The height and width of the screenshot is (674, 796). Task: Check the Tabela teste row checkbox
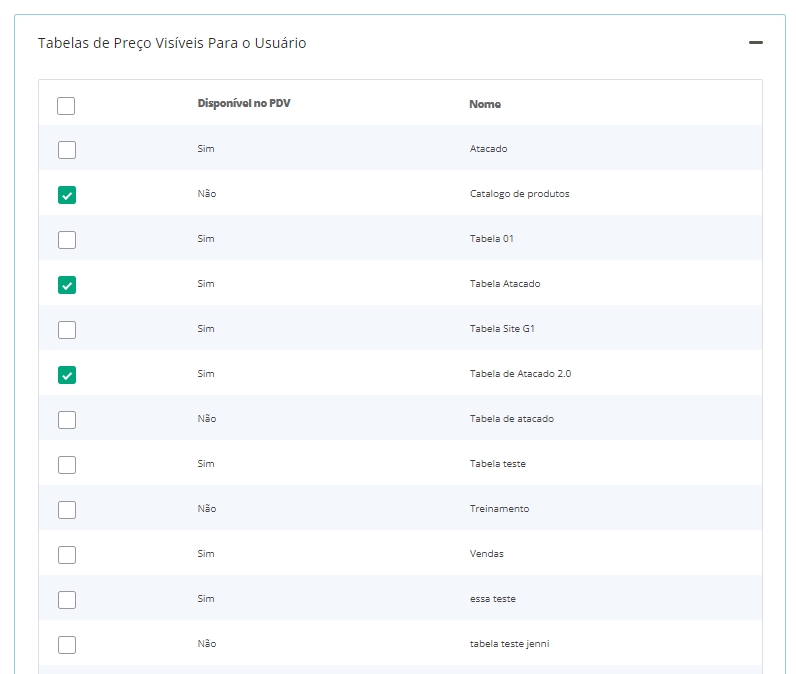coord(66,465)
